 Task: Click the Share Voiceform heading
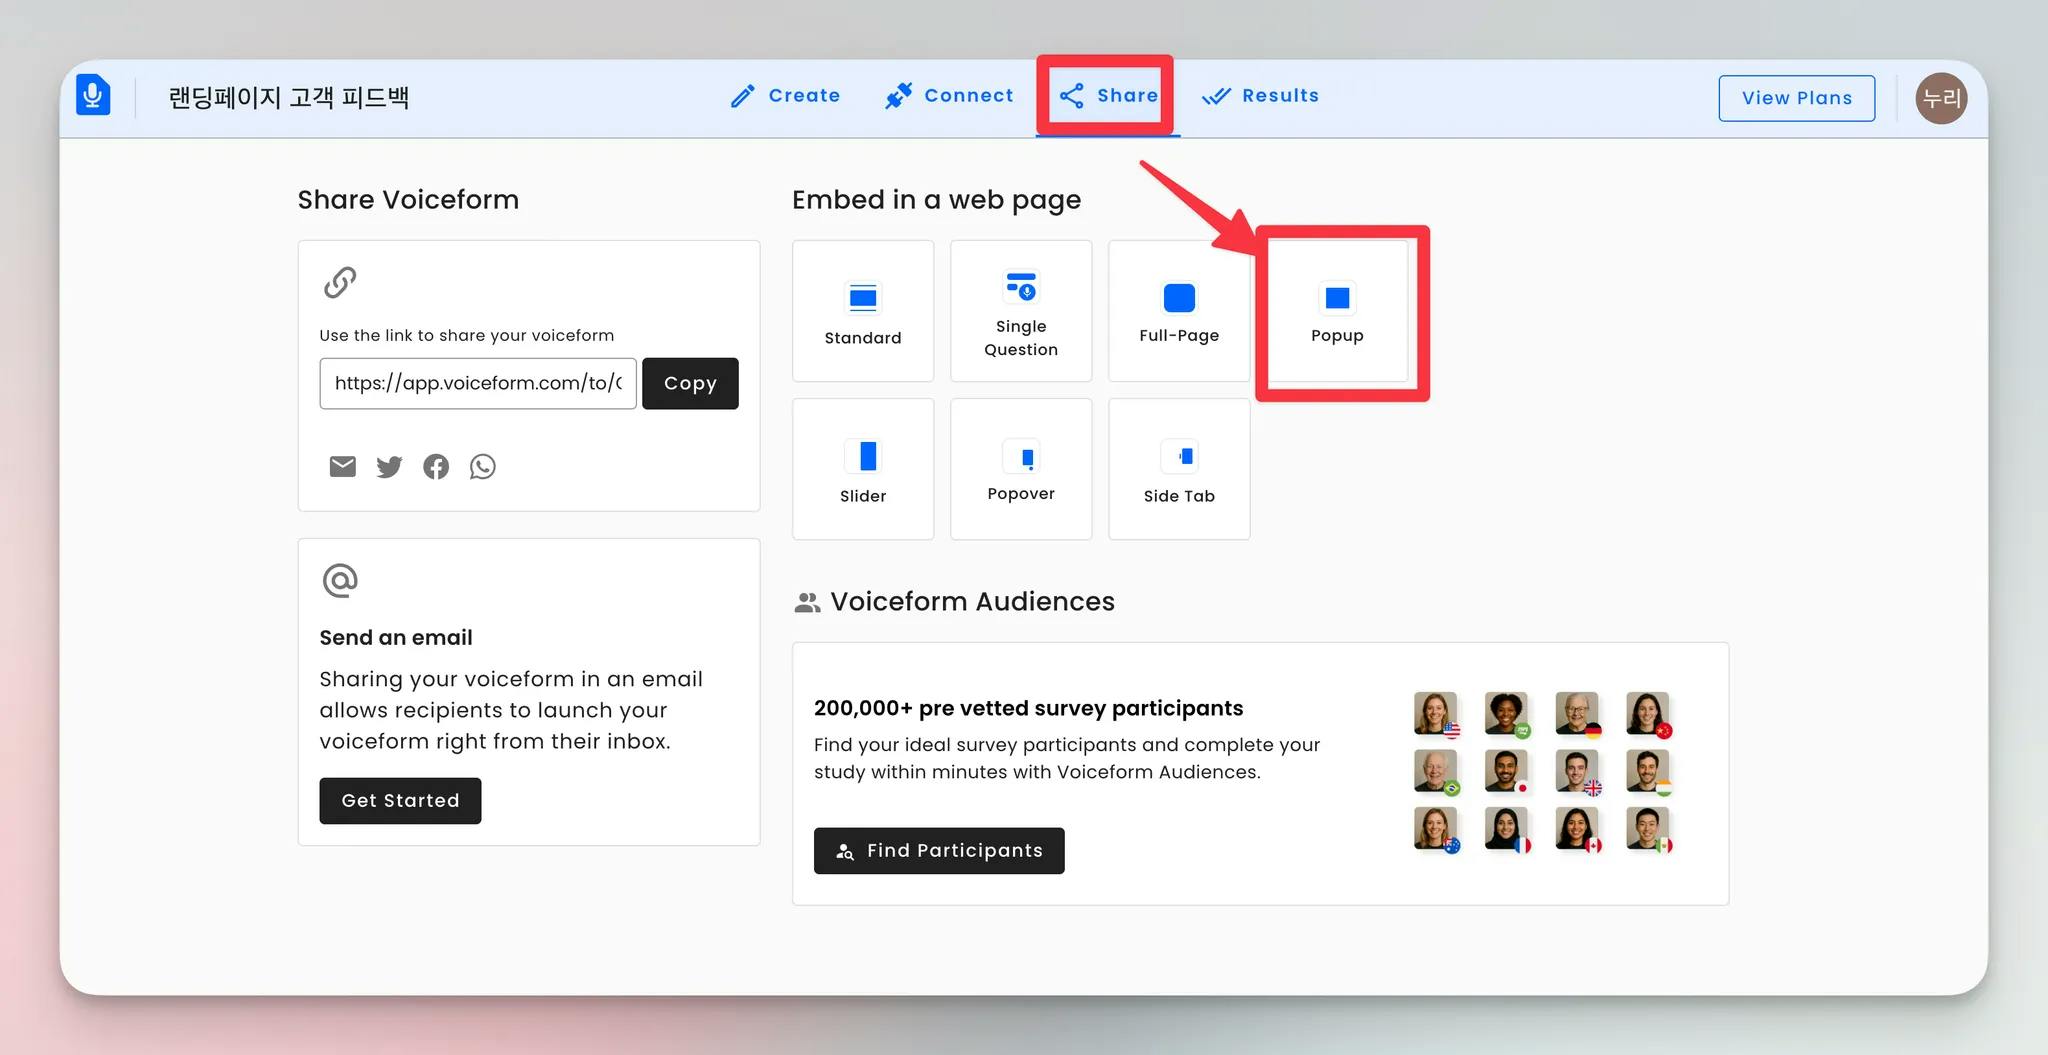click(408, 200)
